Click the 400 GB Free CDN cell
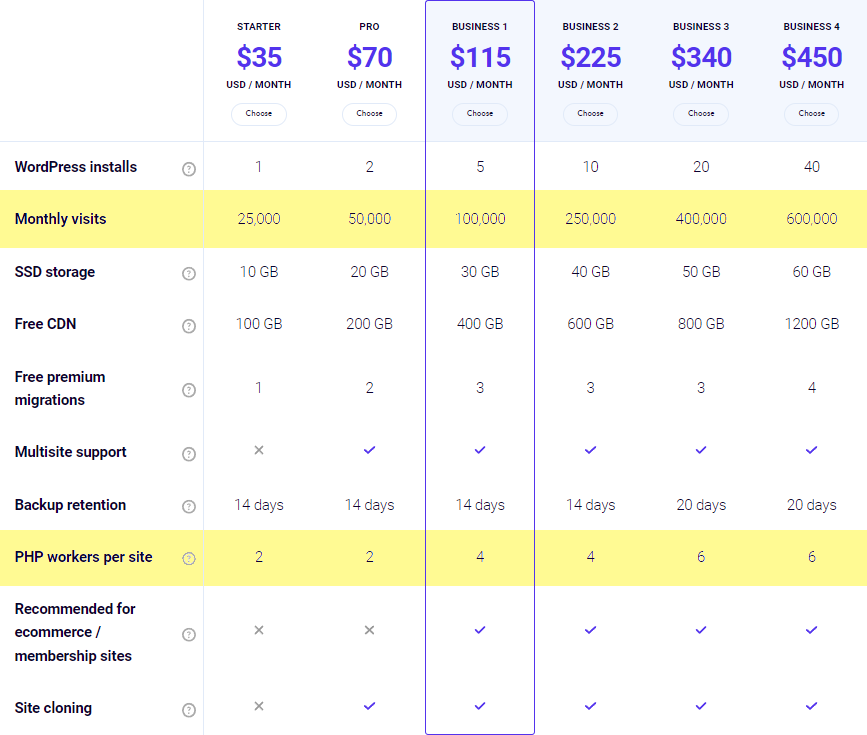Viewport: 867px width, 735px height. [480, 324]
